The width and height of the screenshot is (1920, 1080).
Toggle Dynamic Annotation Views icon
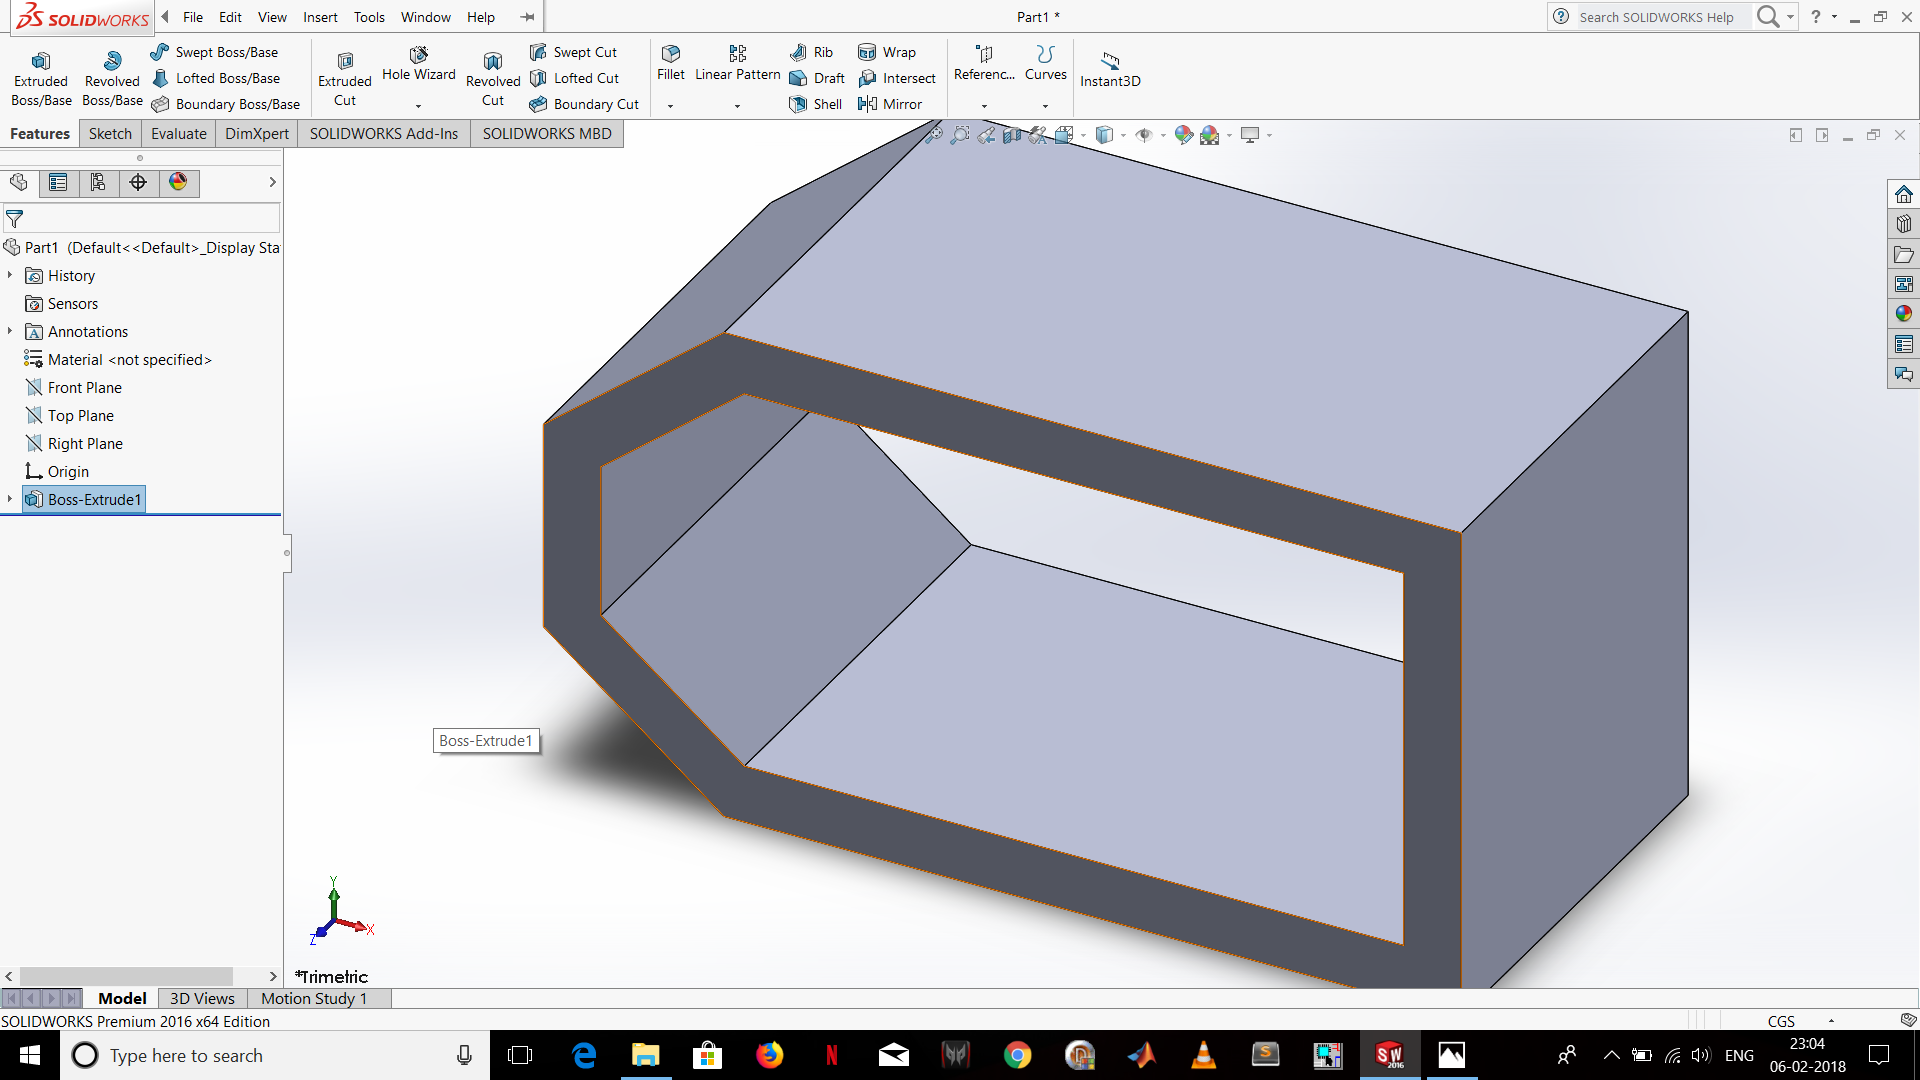tap(1038, 135)
